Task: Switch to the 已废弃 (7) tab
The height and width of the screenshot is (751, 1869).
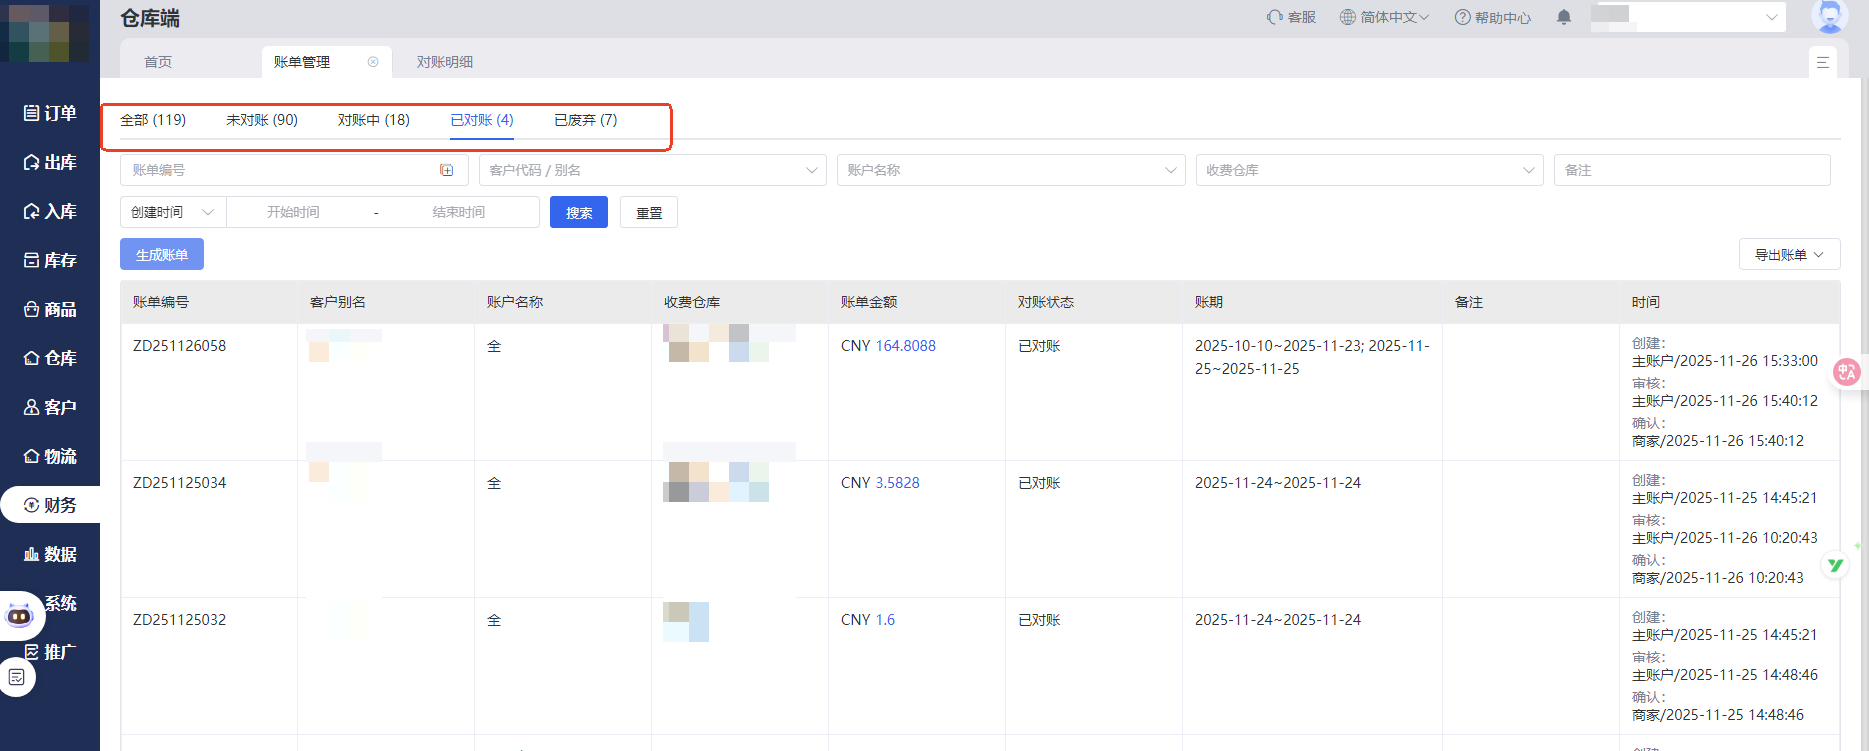Action: (x=585, y=120)
